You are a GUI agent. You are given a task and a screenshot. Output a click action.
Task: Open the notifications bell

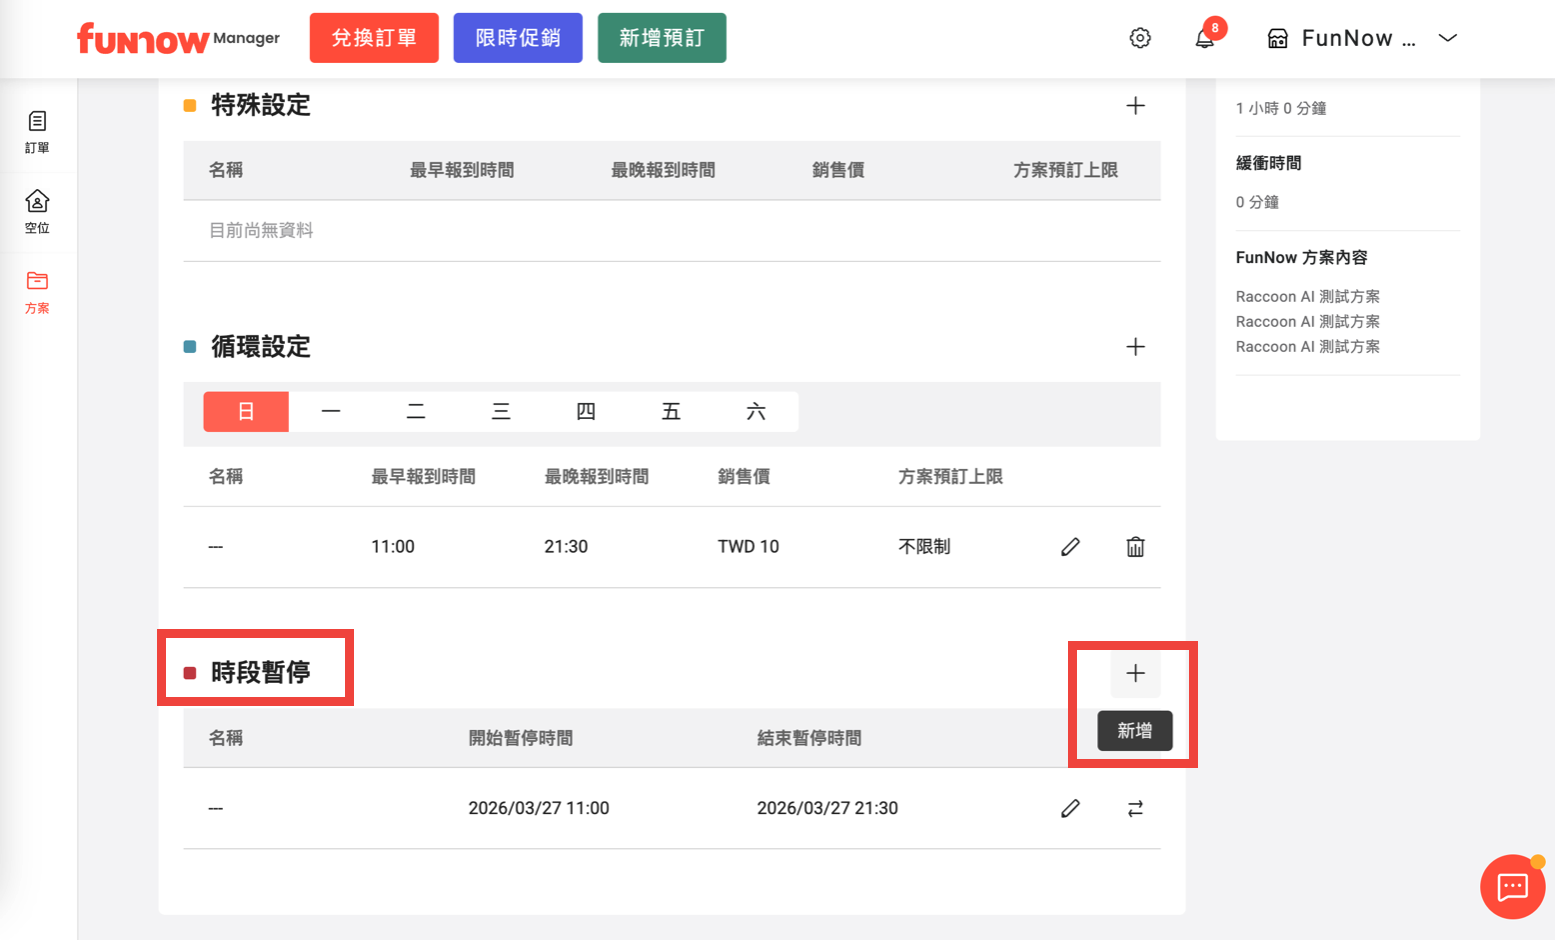coord(1205,38)
